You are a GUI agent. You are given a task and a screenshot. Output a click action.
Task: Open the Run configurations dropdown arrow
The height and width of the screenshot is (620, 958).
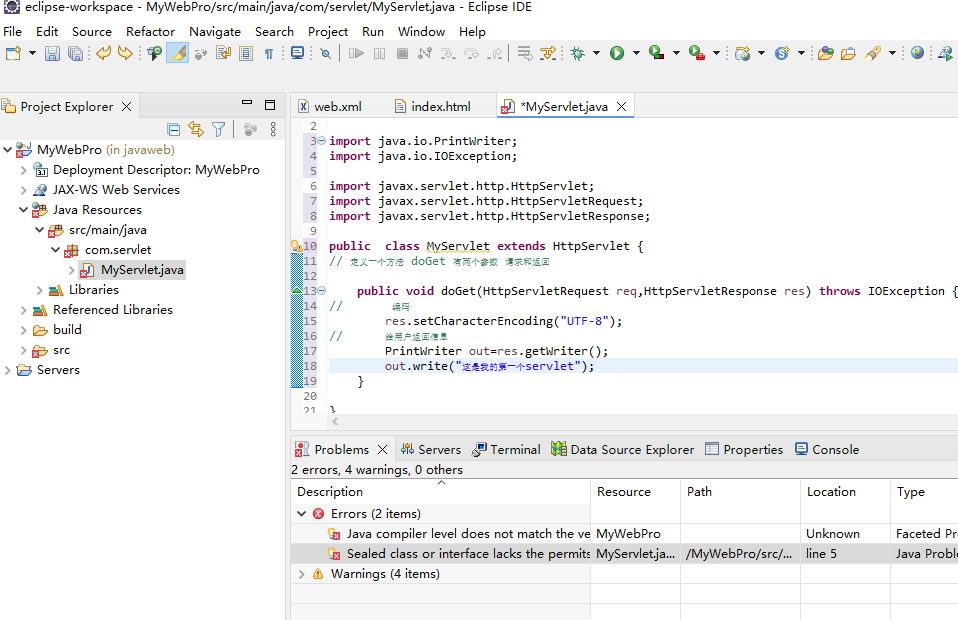click(636, 54)
